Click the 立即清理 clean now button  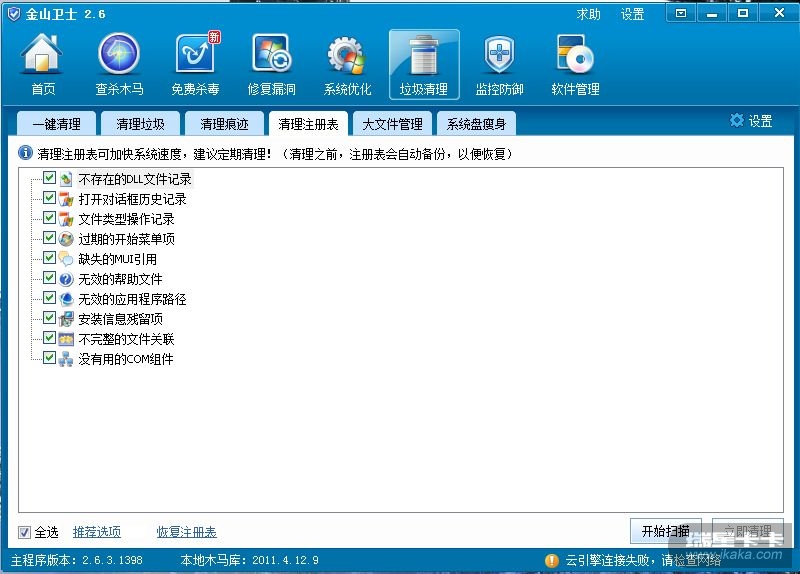[747, 531]
